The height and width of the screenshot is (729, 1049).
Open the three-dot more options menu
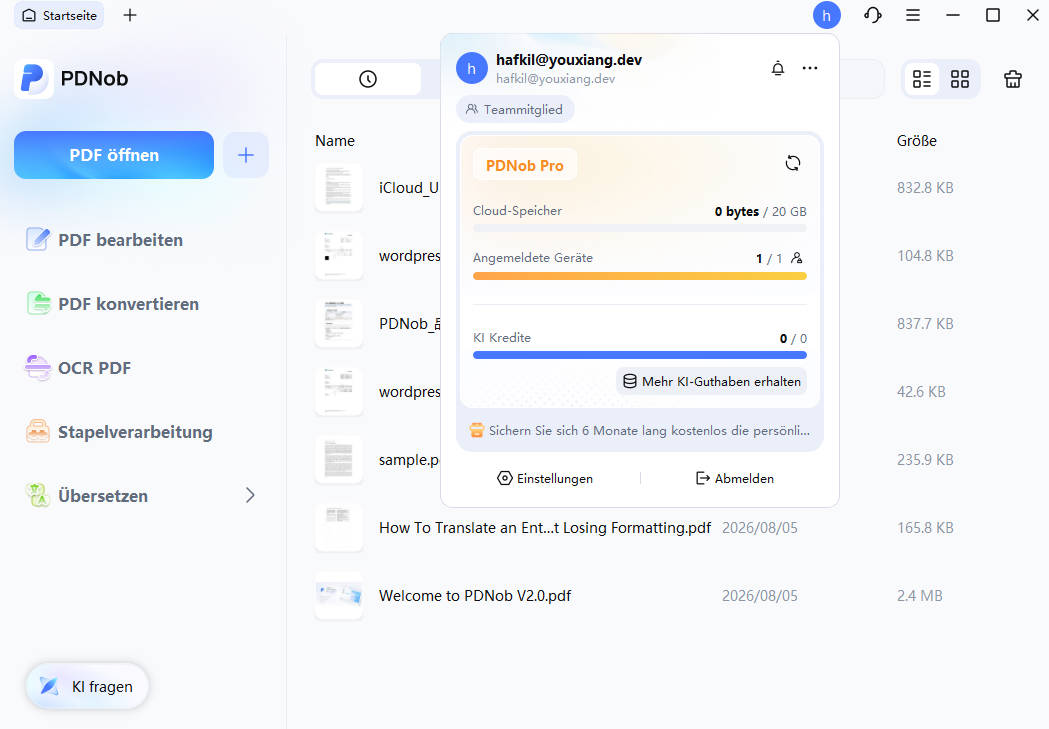(809, 68)
